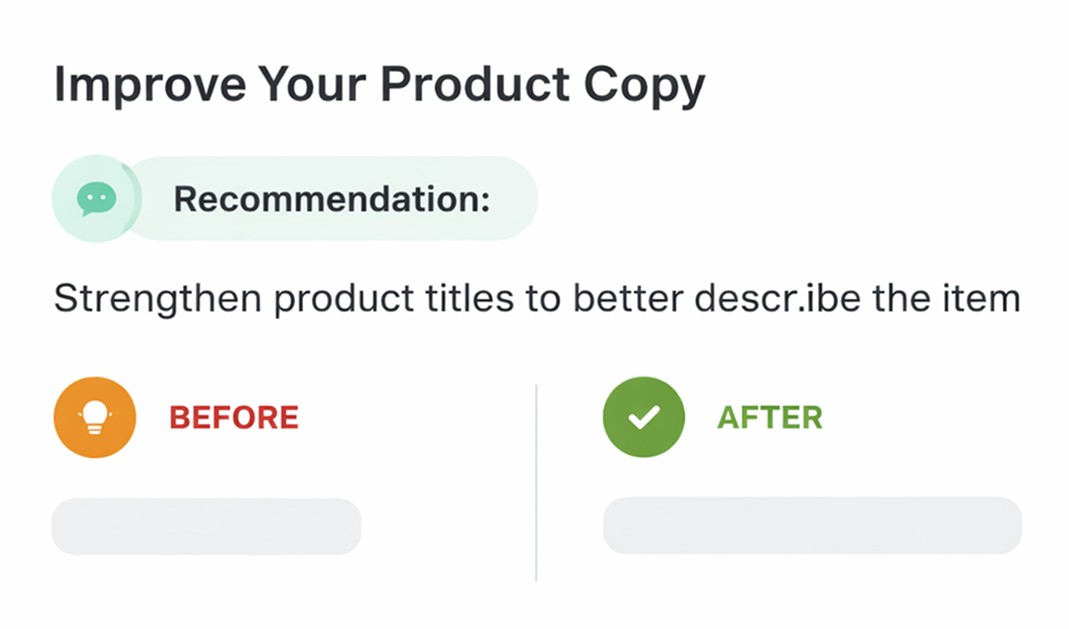Click the green chat bubble icon
1069x629 pixels.
96,199
